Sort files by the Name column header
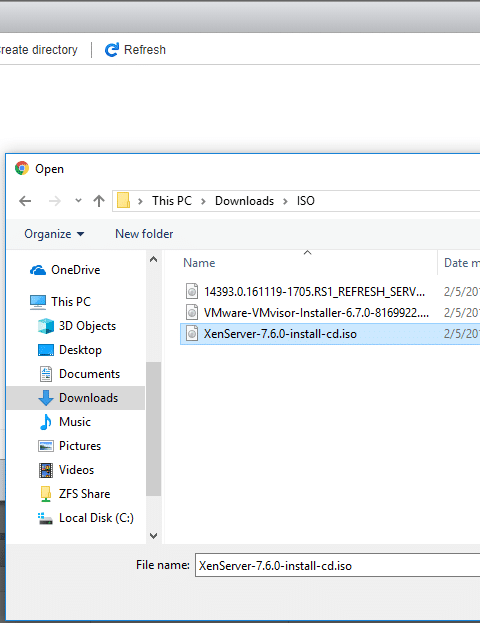The width and height of the screenshot is (480, 623). pos(199,263)
